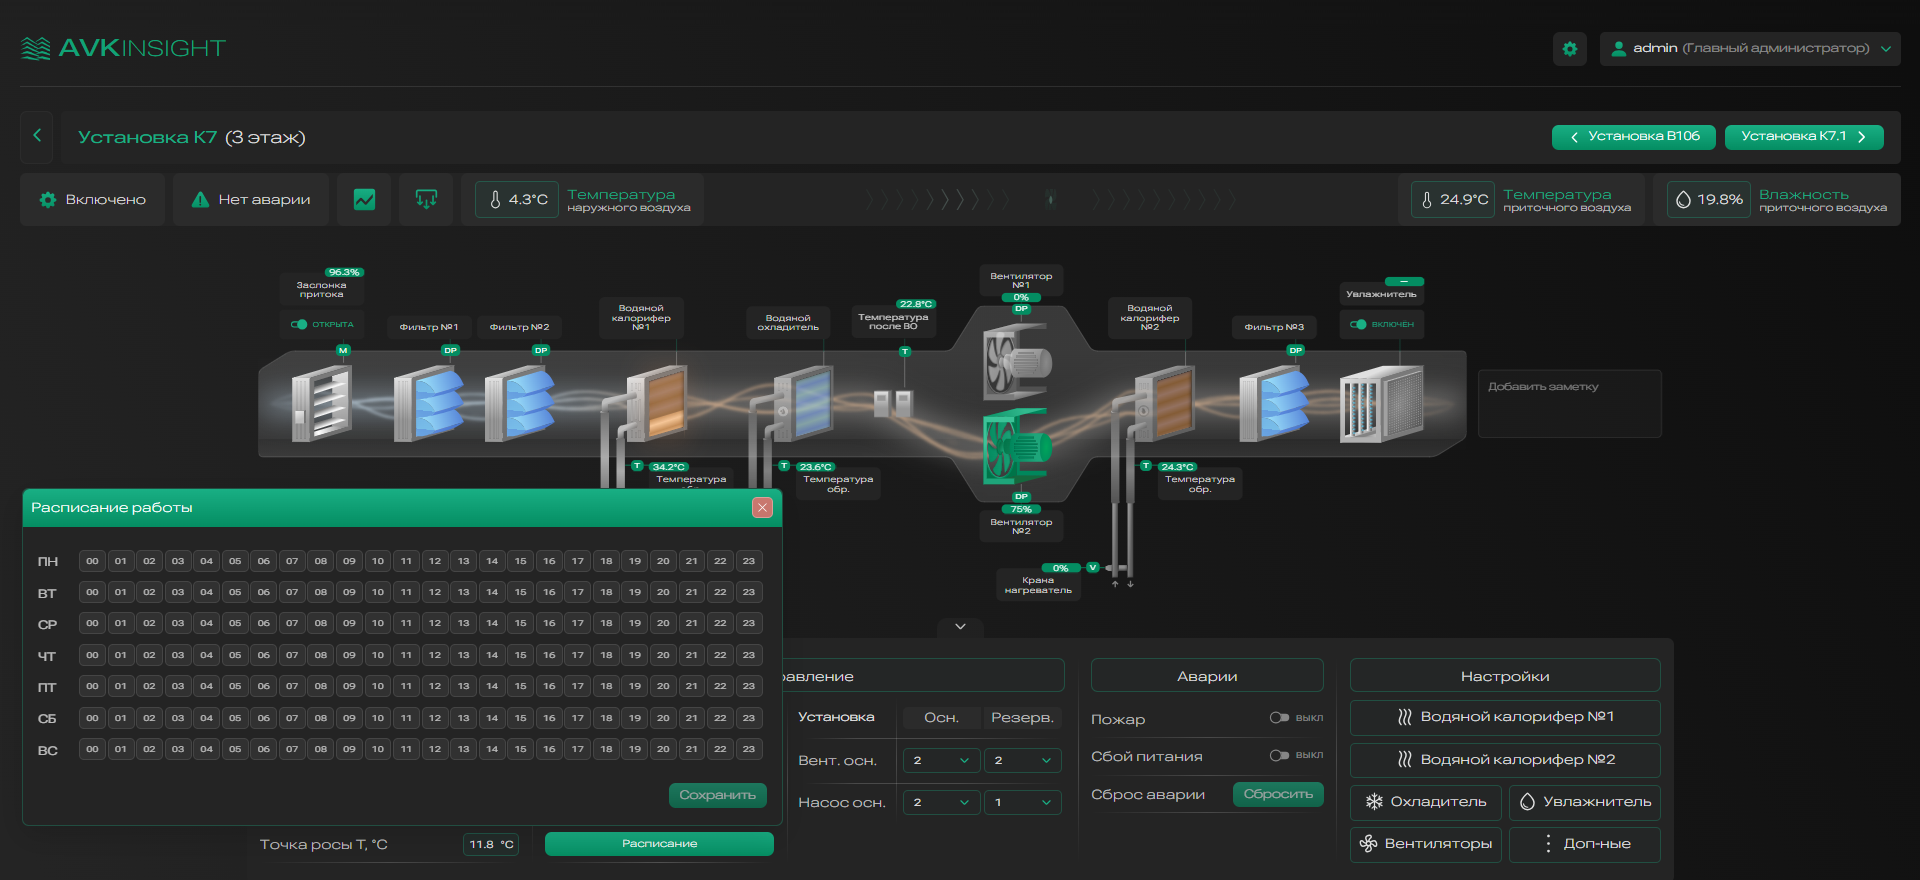Select green Fan №2 graphic
This screenshot has width=1920, height=880.
1017,446
